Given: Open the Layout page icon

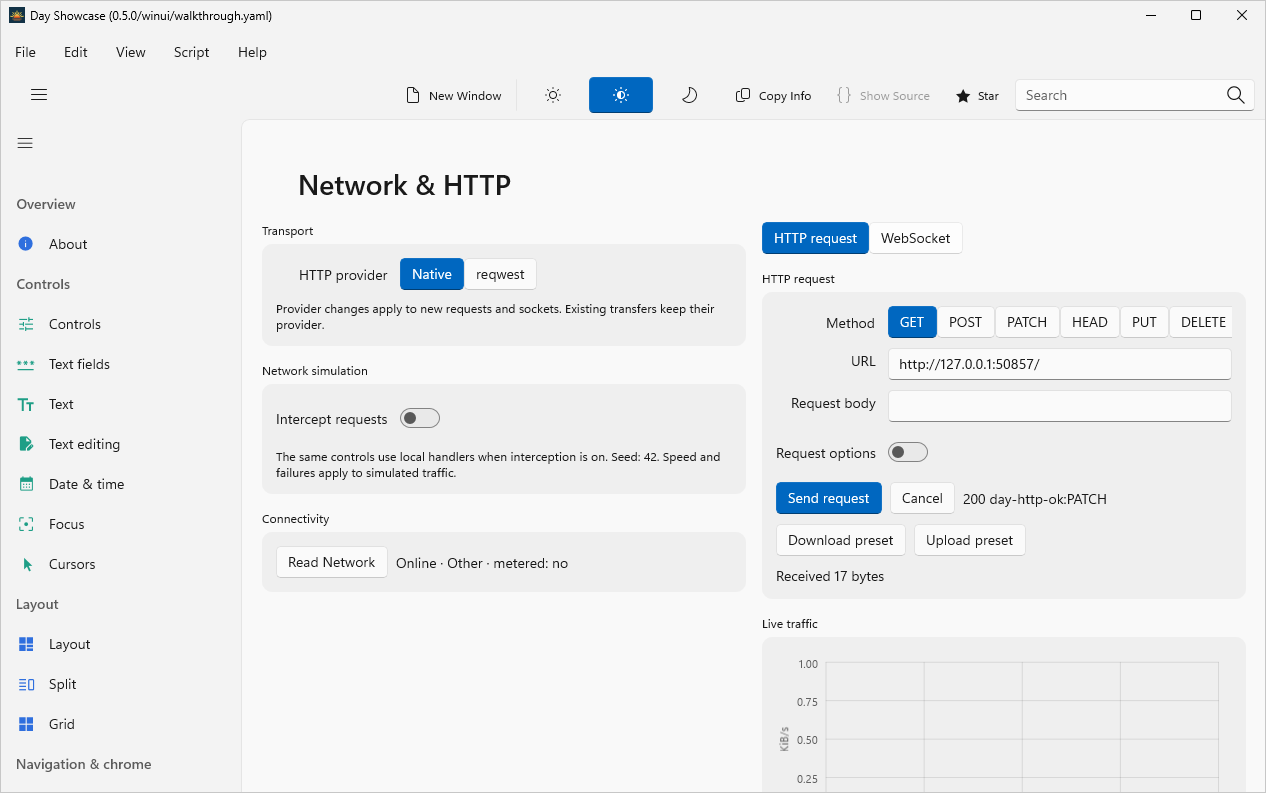Looking at the screenshot, I should tap(26, 644).
